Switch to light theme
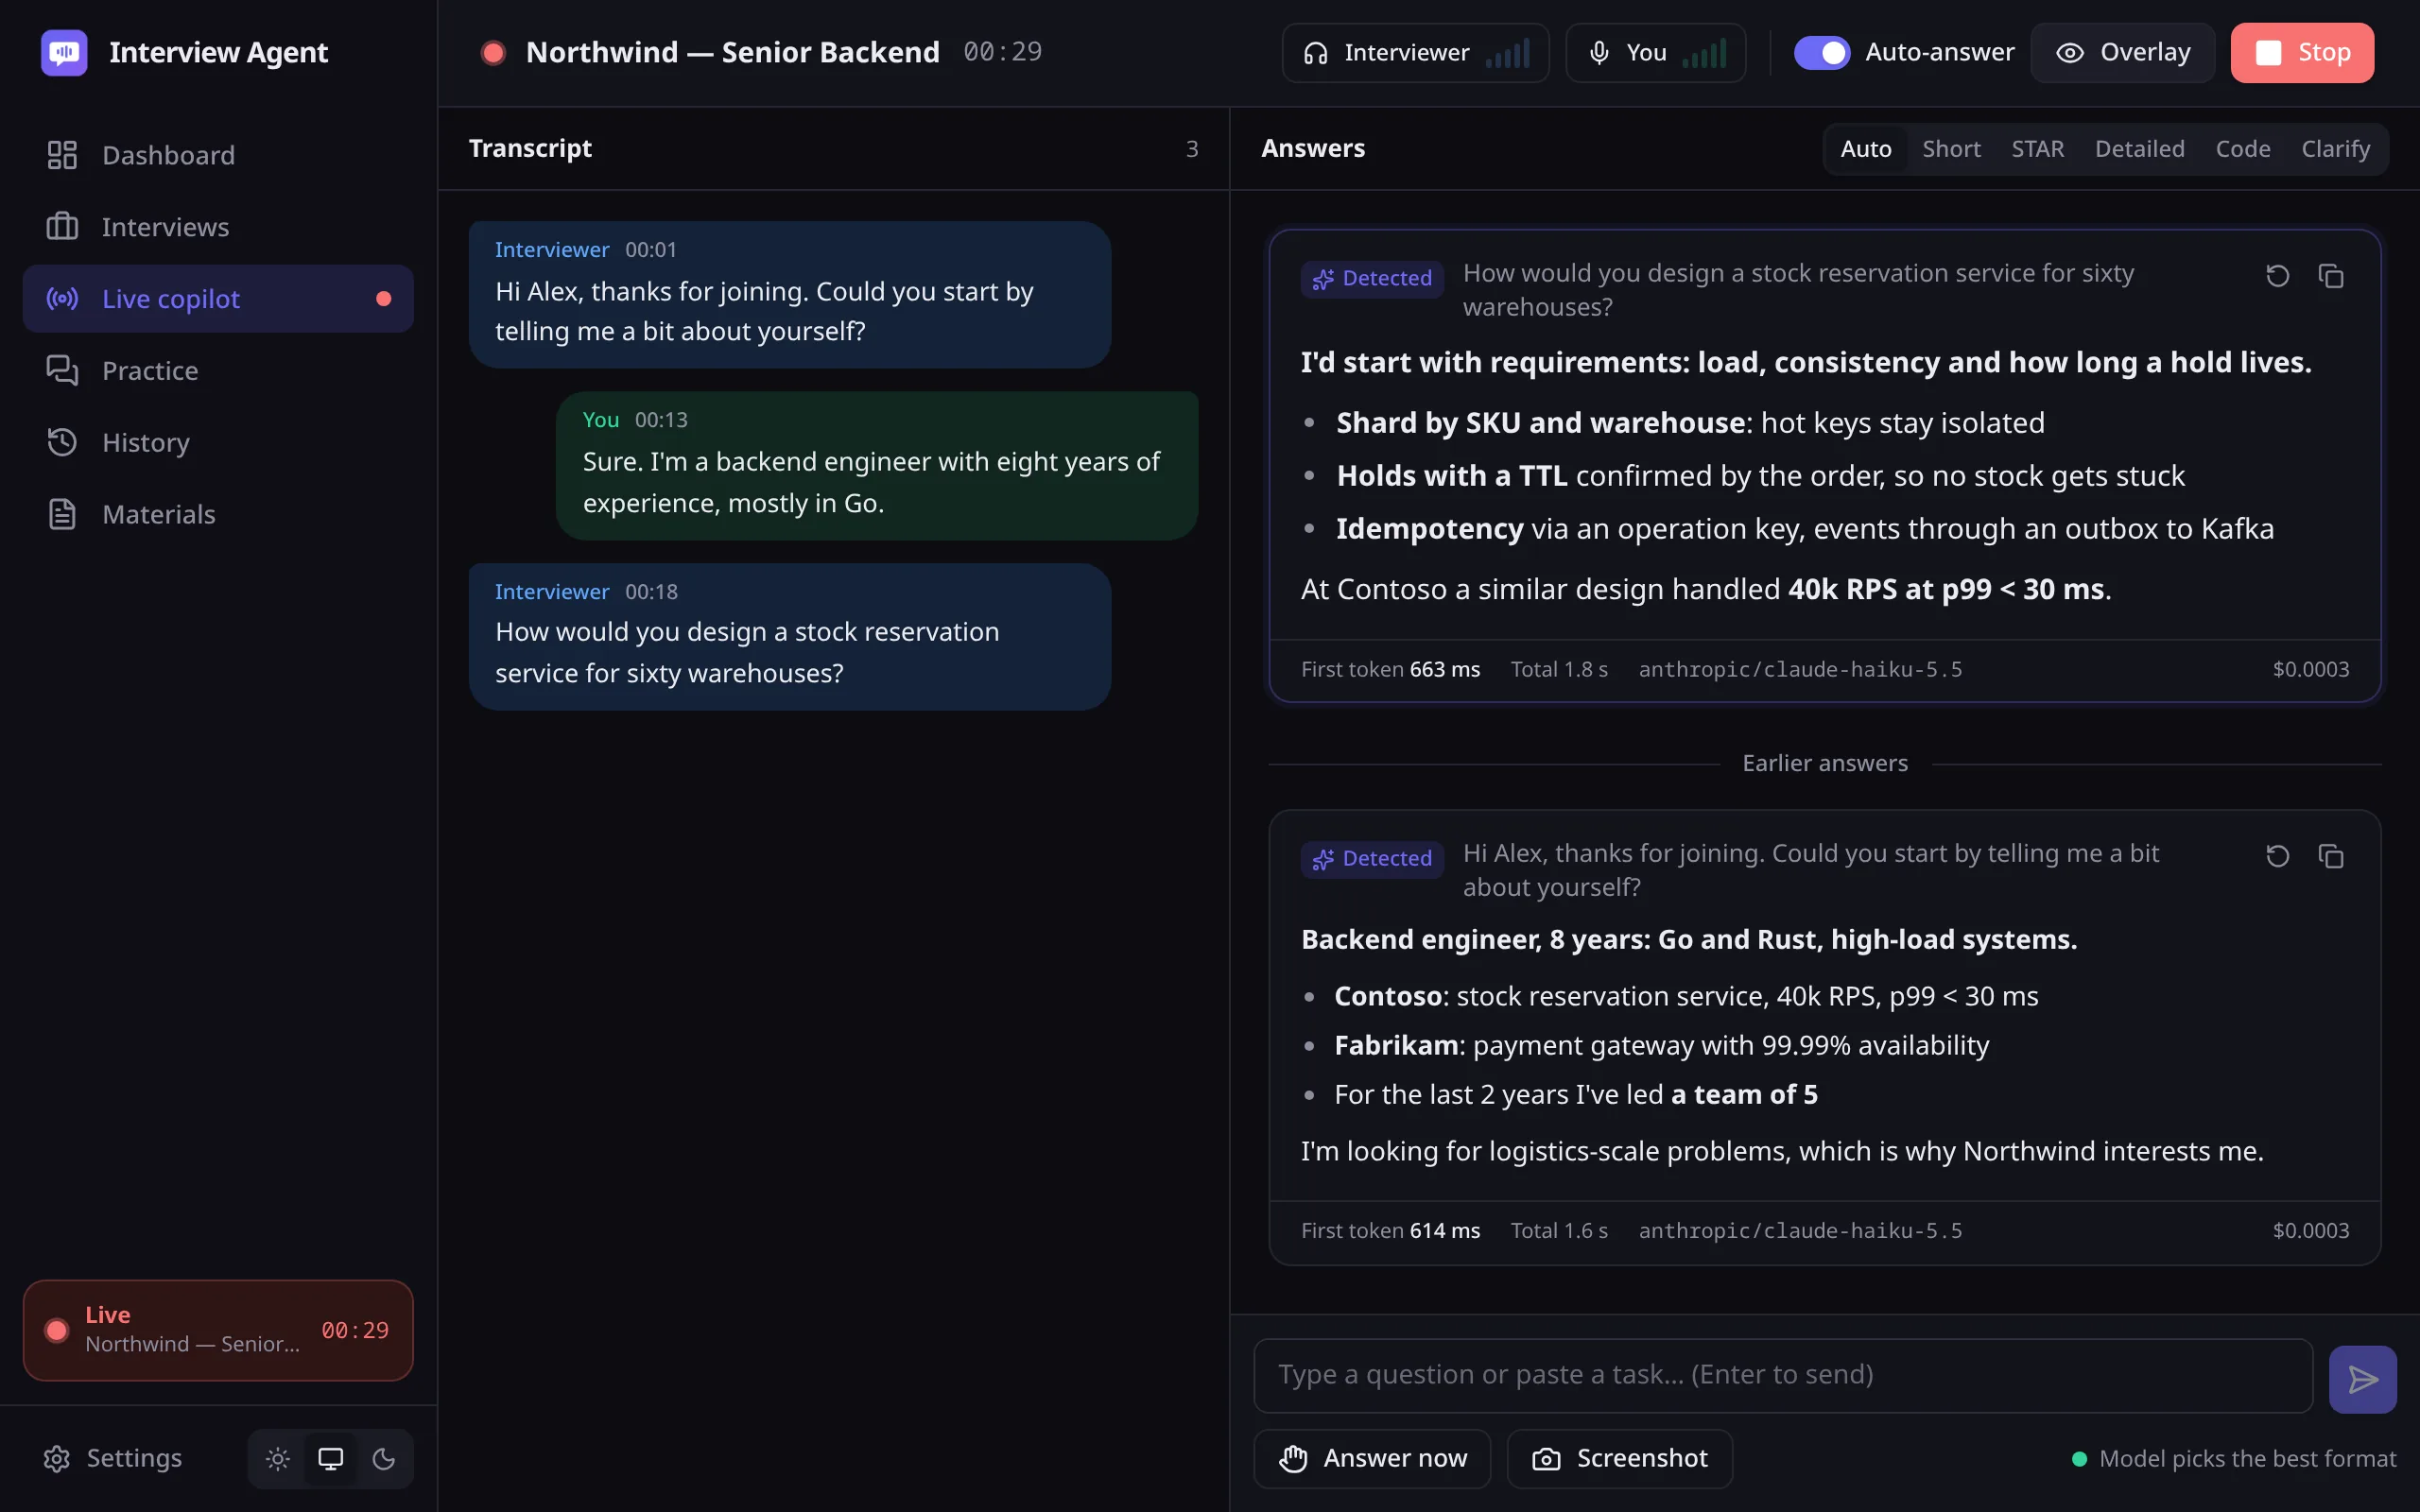 tap(278, 1459)
